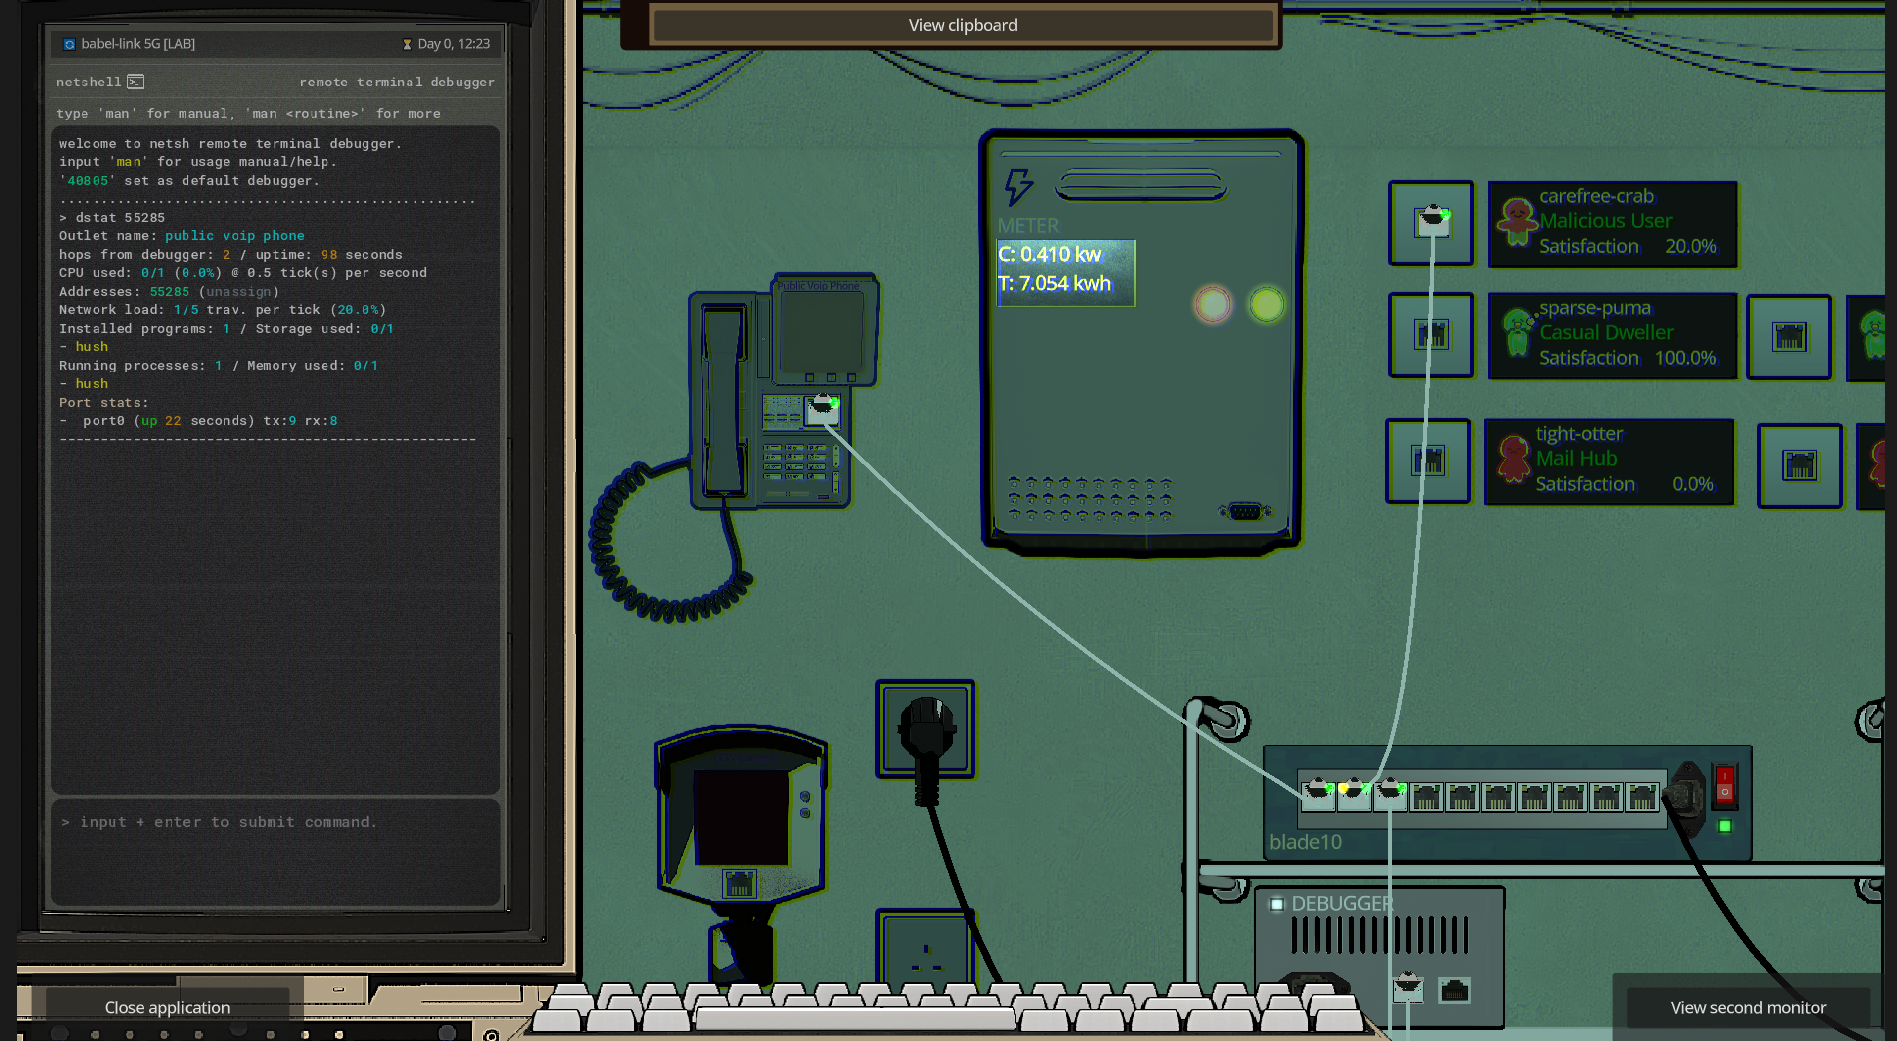The width and height of the screenshot is (1897, 1041).
Task: Select the ethernet port beside sparse-puma
Action: (1431, 334)
